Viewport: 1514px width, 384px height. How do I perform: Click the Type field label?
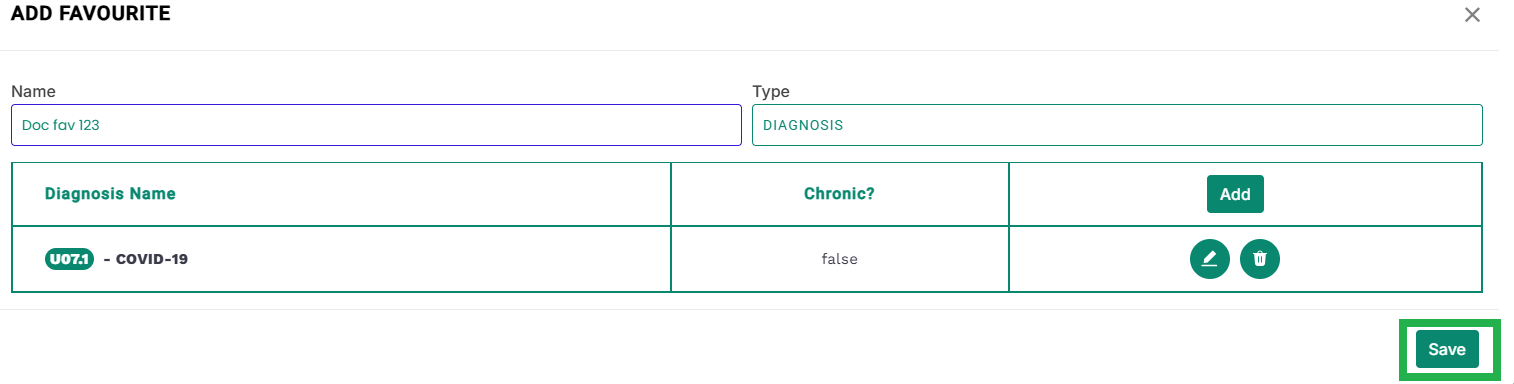coord(771,91)
